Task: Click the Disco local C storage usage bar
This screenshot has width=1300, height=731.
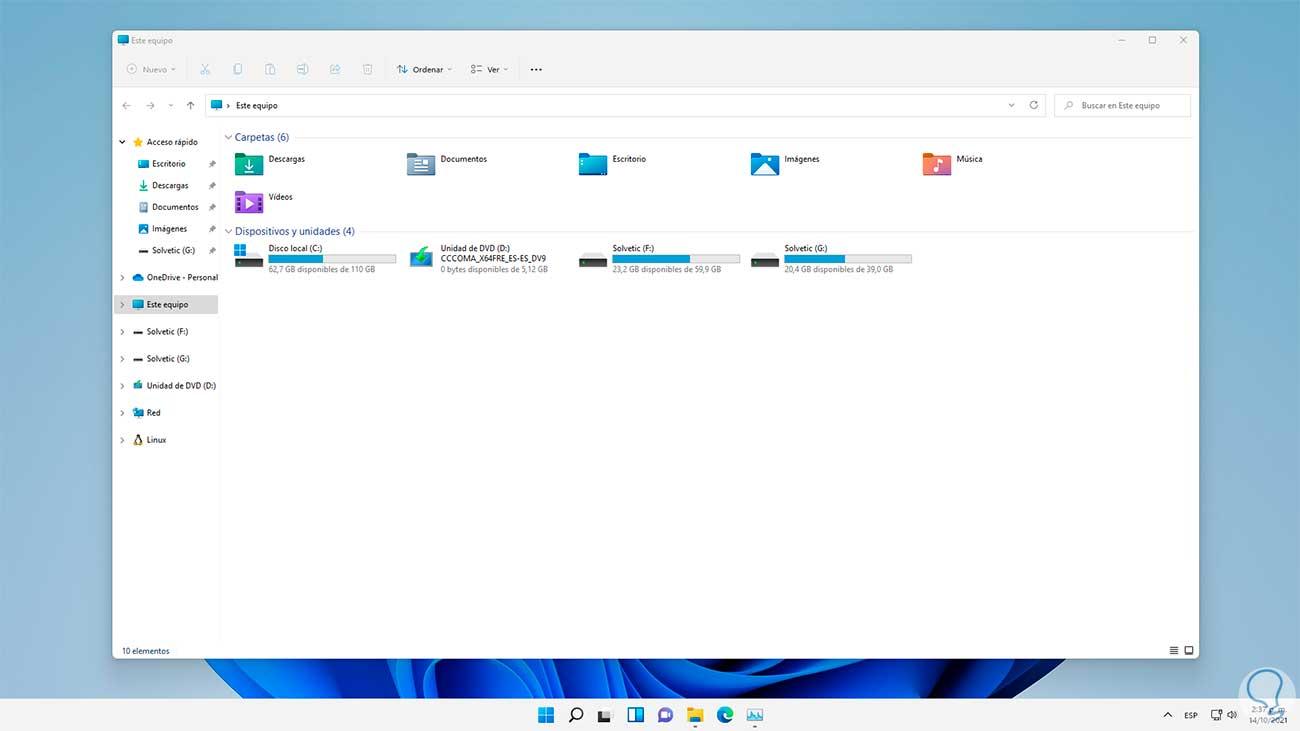Action: pyautogui.click(x=331, y=258)
